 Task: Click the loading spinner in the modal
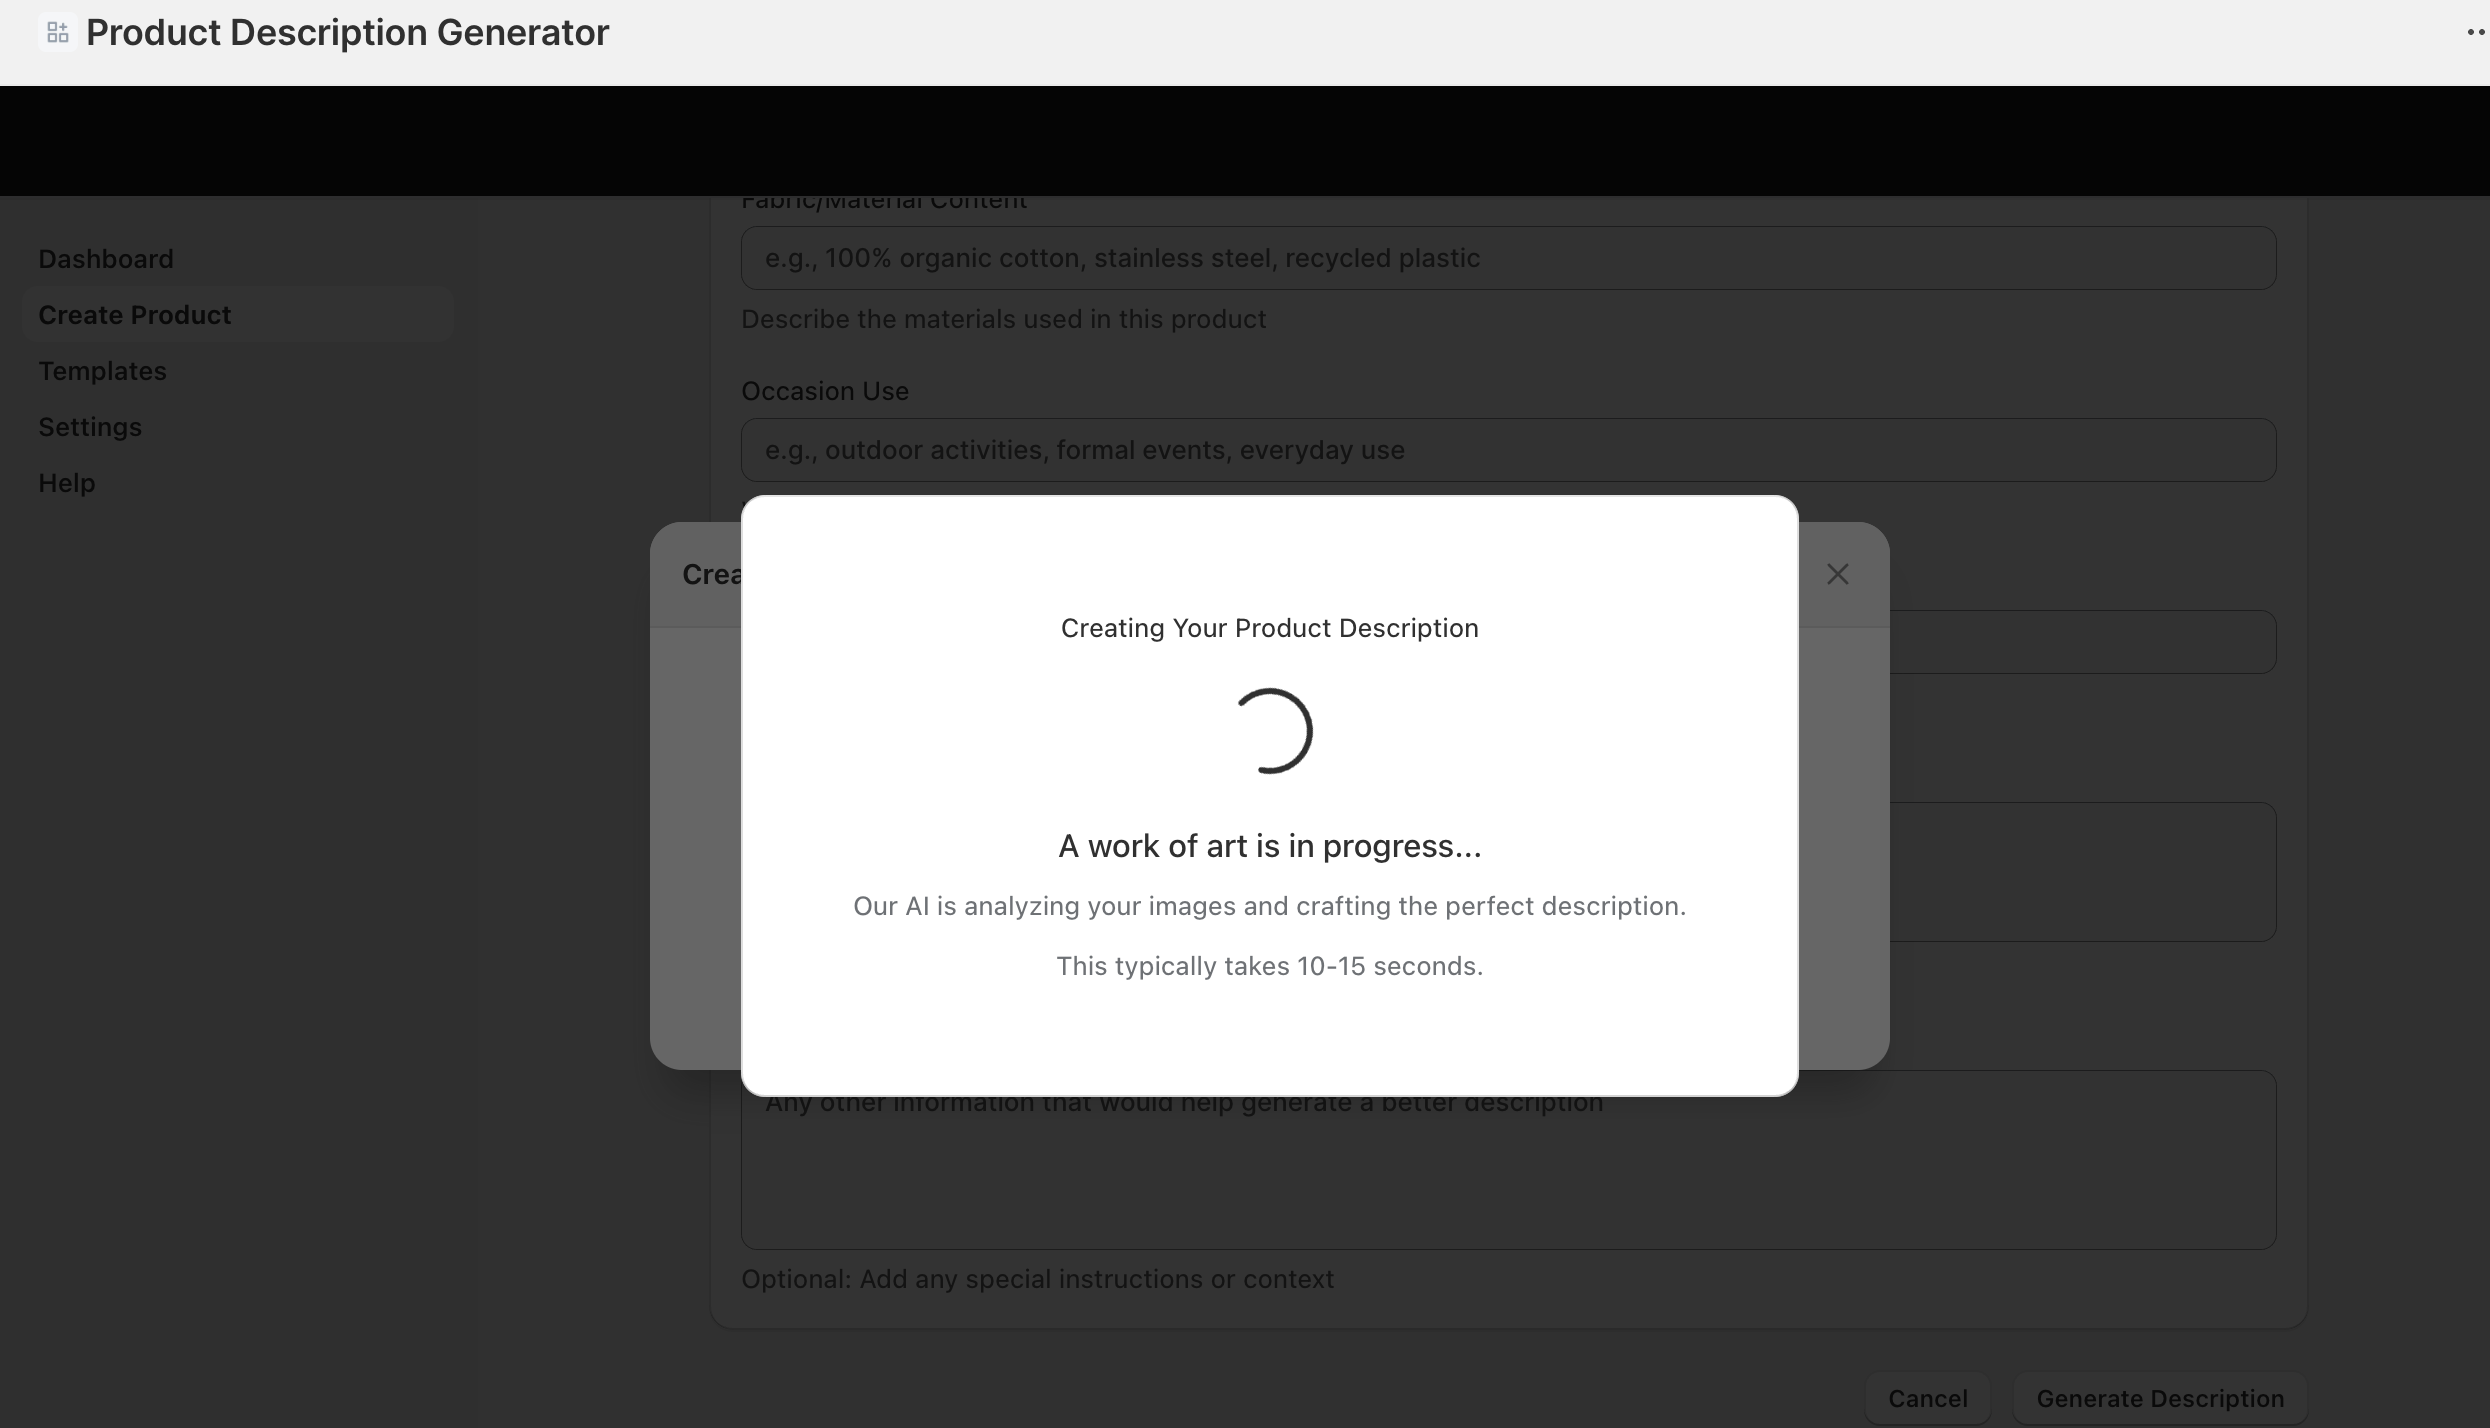point(1270,731)
